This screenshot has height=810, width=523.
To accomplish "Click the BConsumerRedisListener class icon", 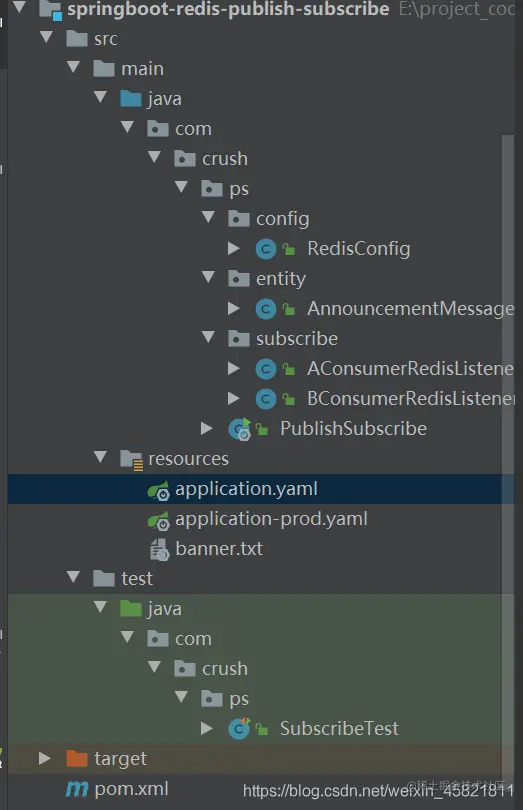I will (x=266, y=399).
